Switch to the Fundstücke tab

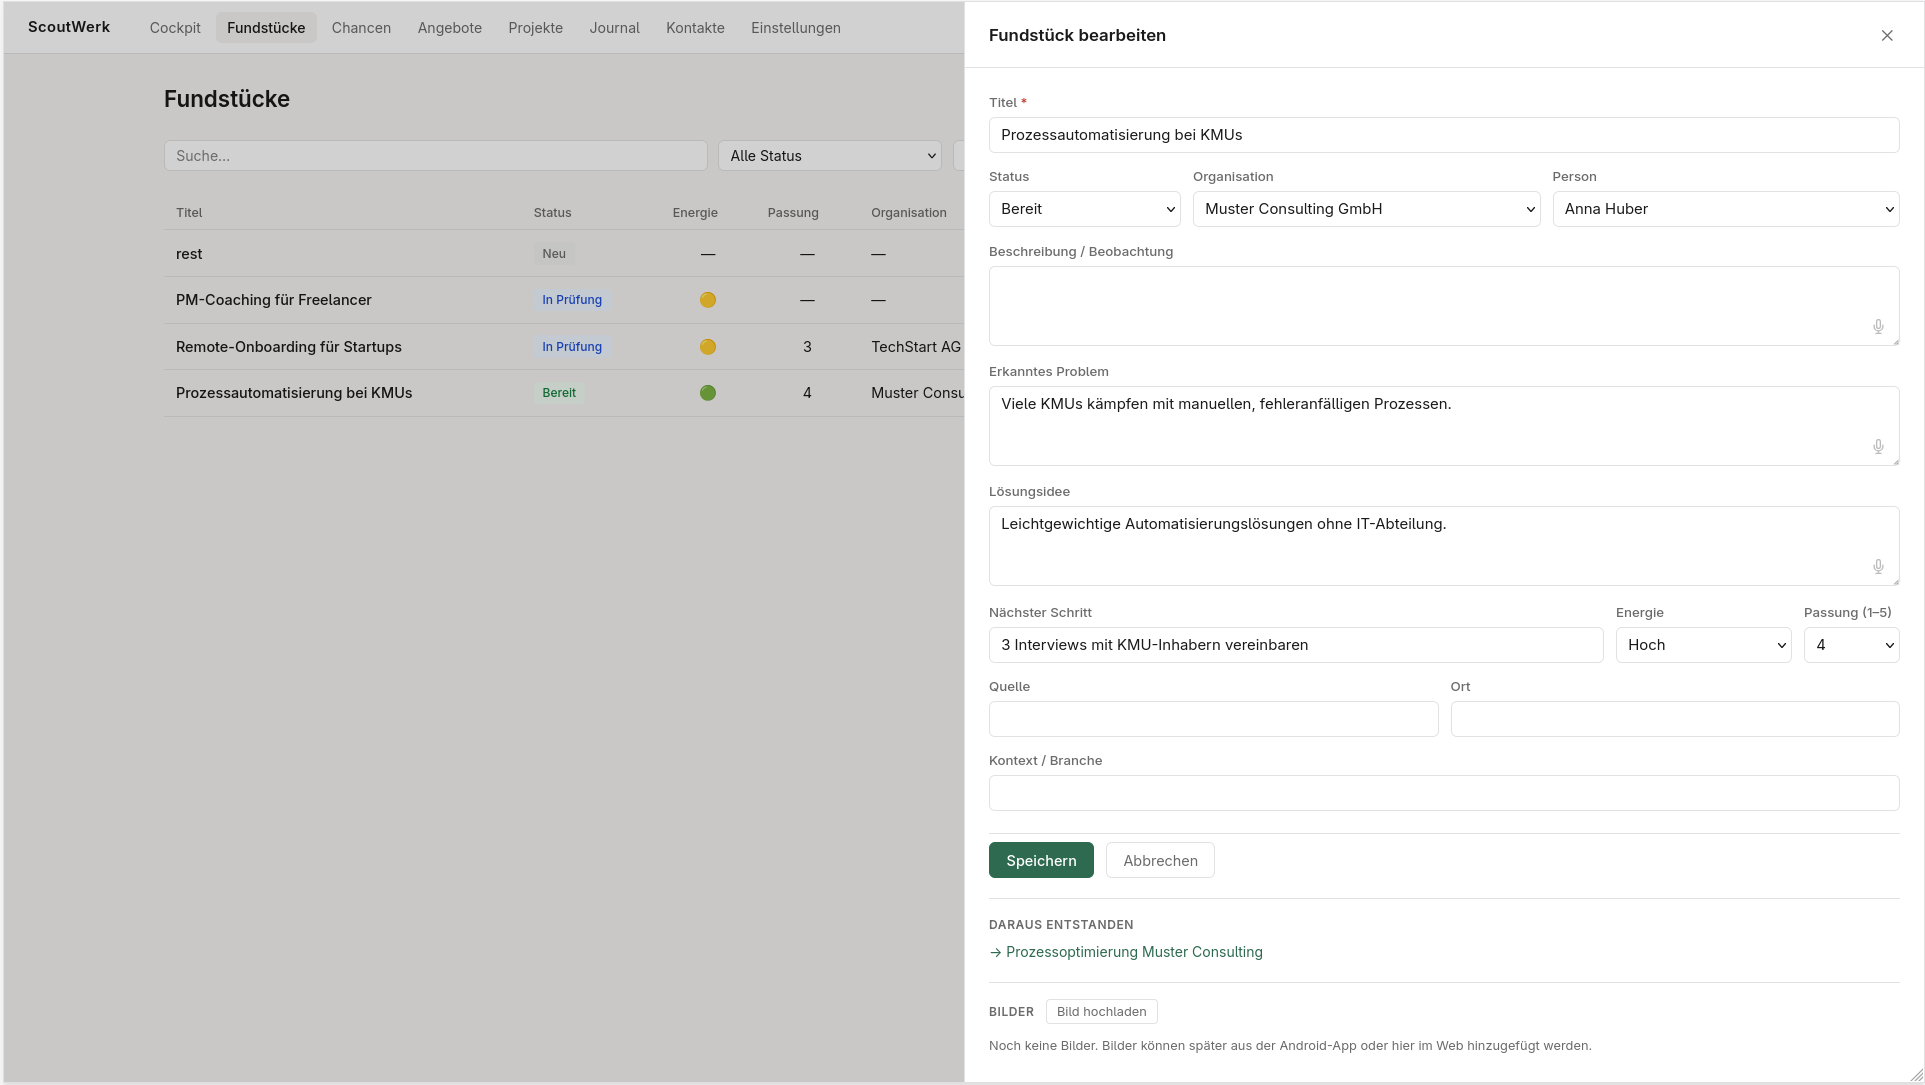click(266, 28)
